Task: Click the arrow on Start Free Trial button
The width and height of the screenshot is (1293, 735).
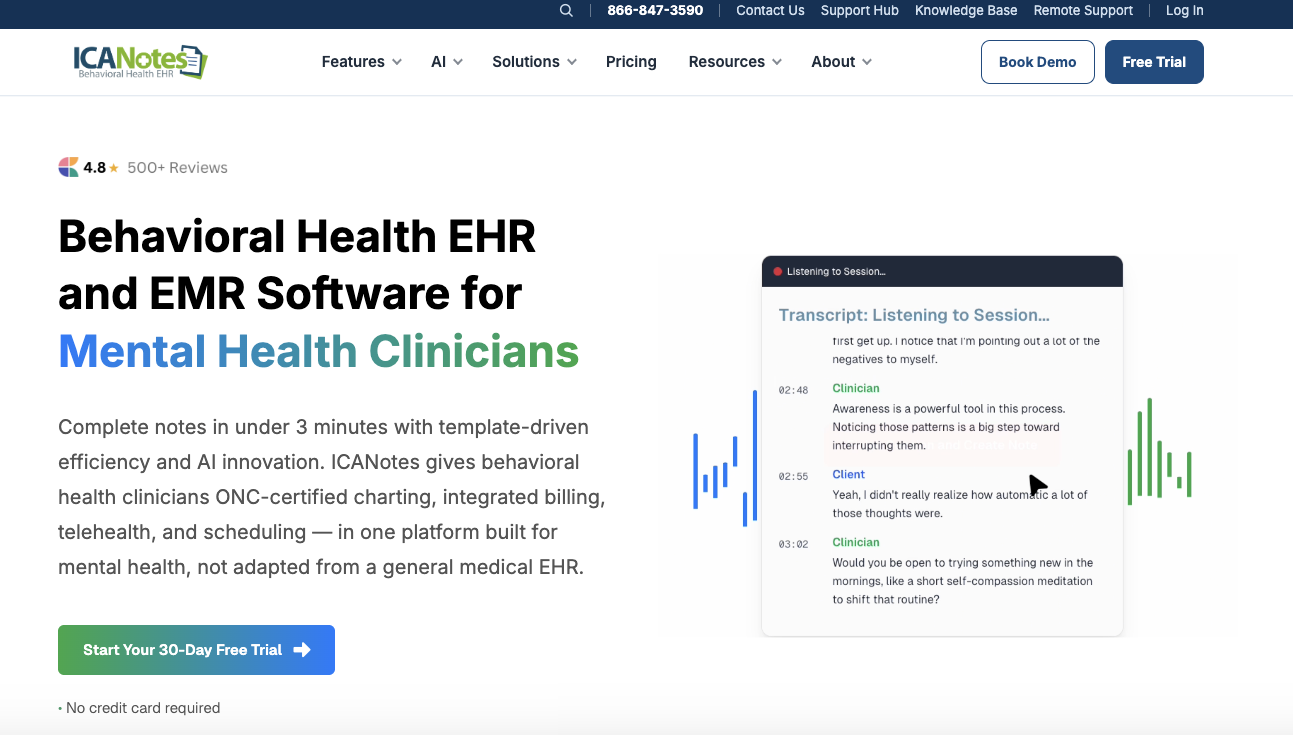Action: pos(302,650)
